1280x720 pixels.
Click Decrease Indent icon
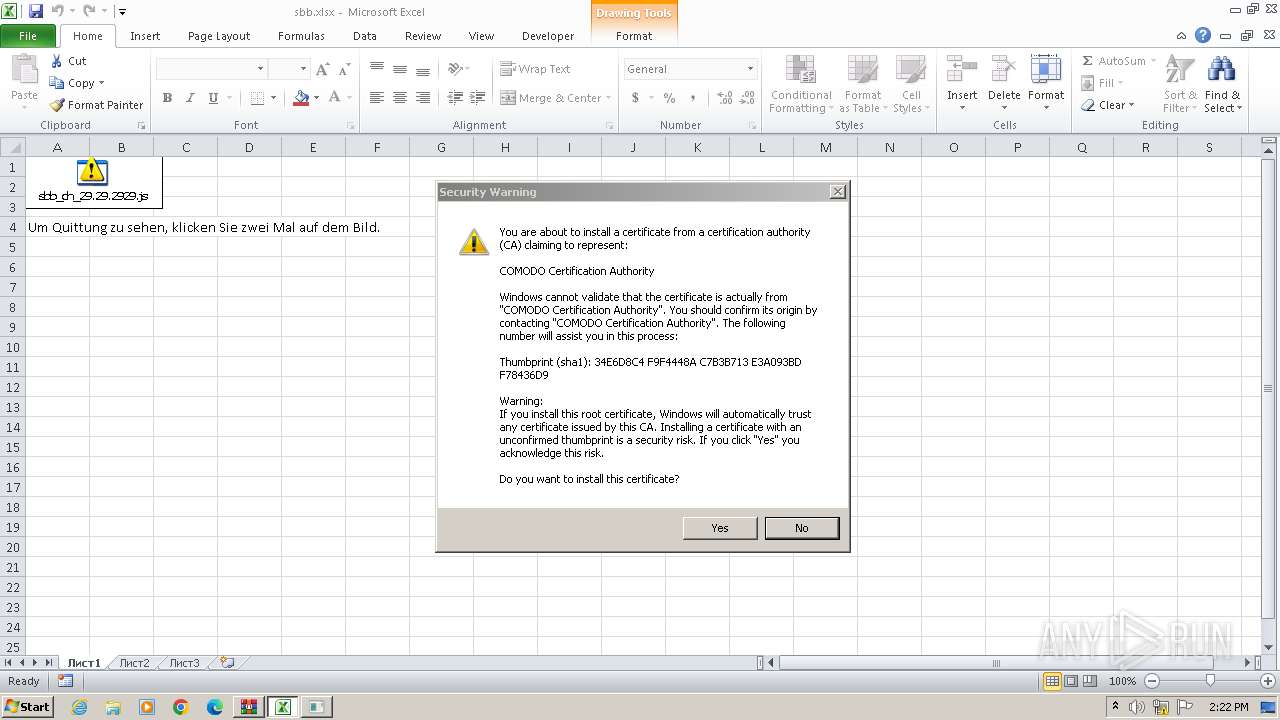tap(455, 98)
